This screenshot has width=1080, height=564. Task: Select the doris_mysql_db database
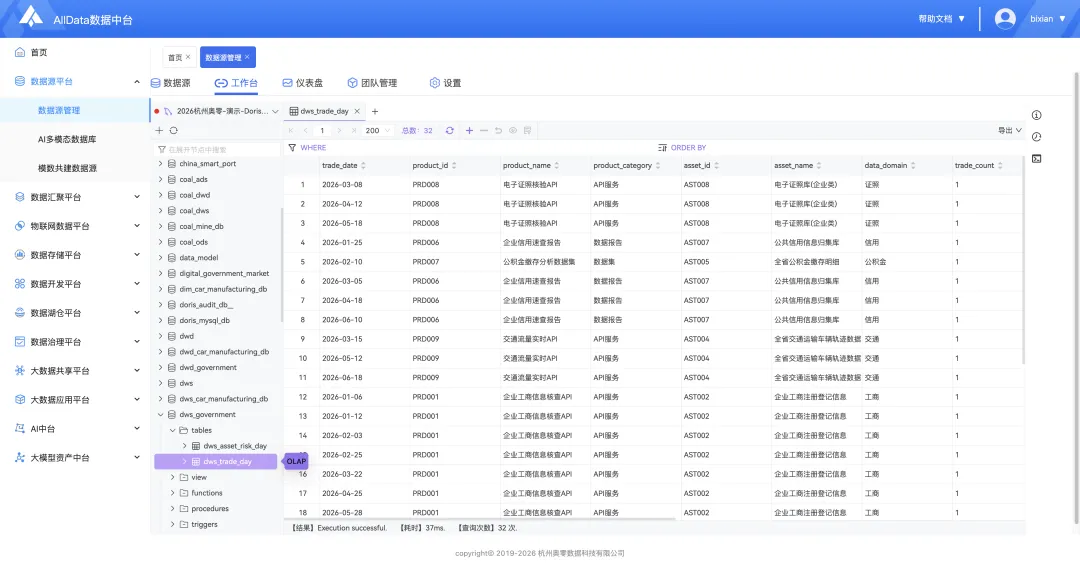coord(205,321)
